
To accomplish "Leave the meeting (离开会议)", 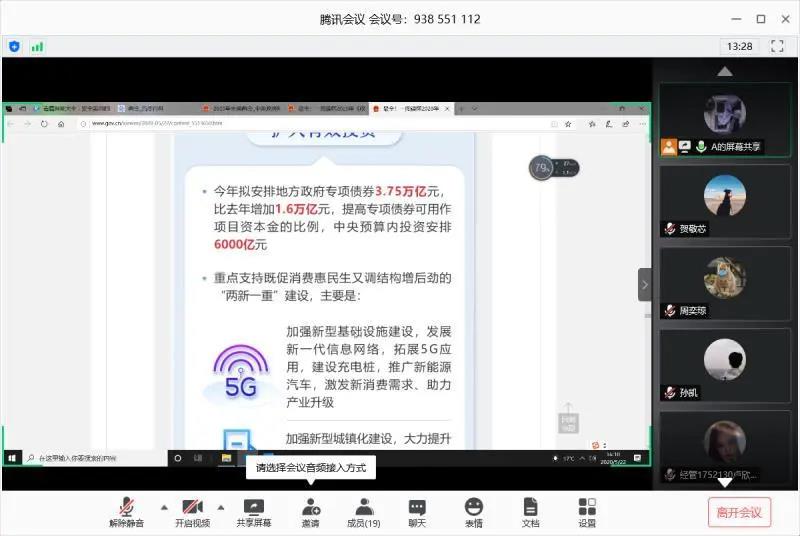I will pos(739,512).
